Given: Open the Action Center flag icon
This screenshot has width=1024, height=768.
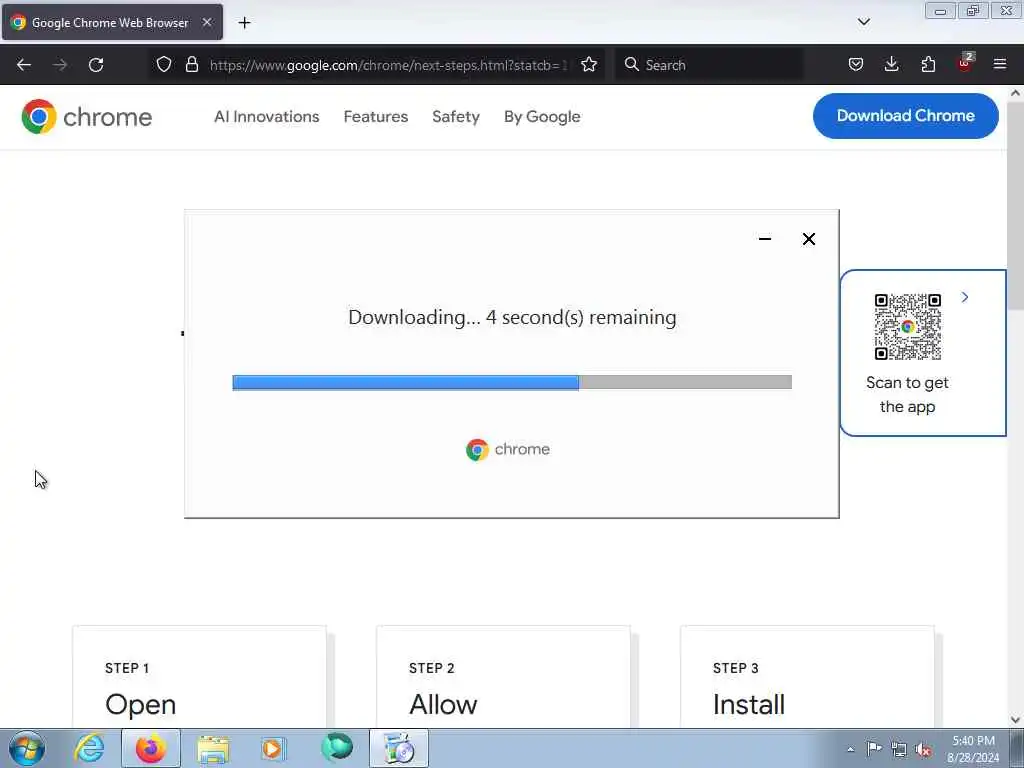Looking at the screenshot, I should pos(874,748).
